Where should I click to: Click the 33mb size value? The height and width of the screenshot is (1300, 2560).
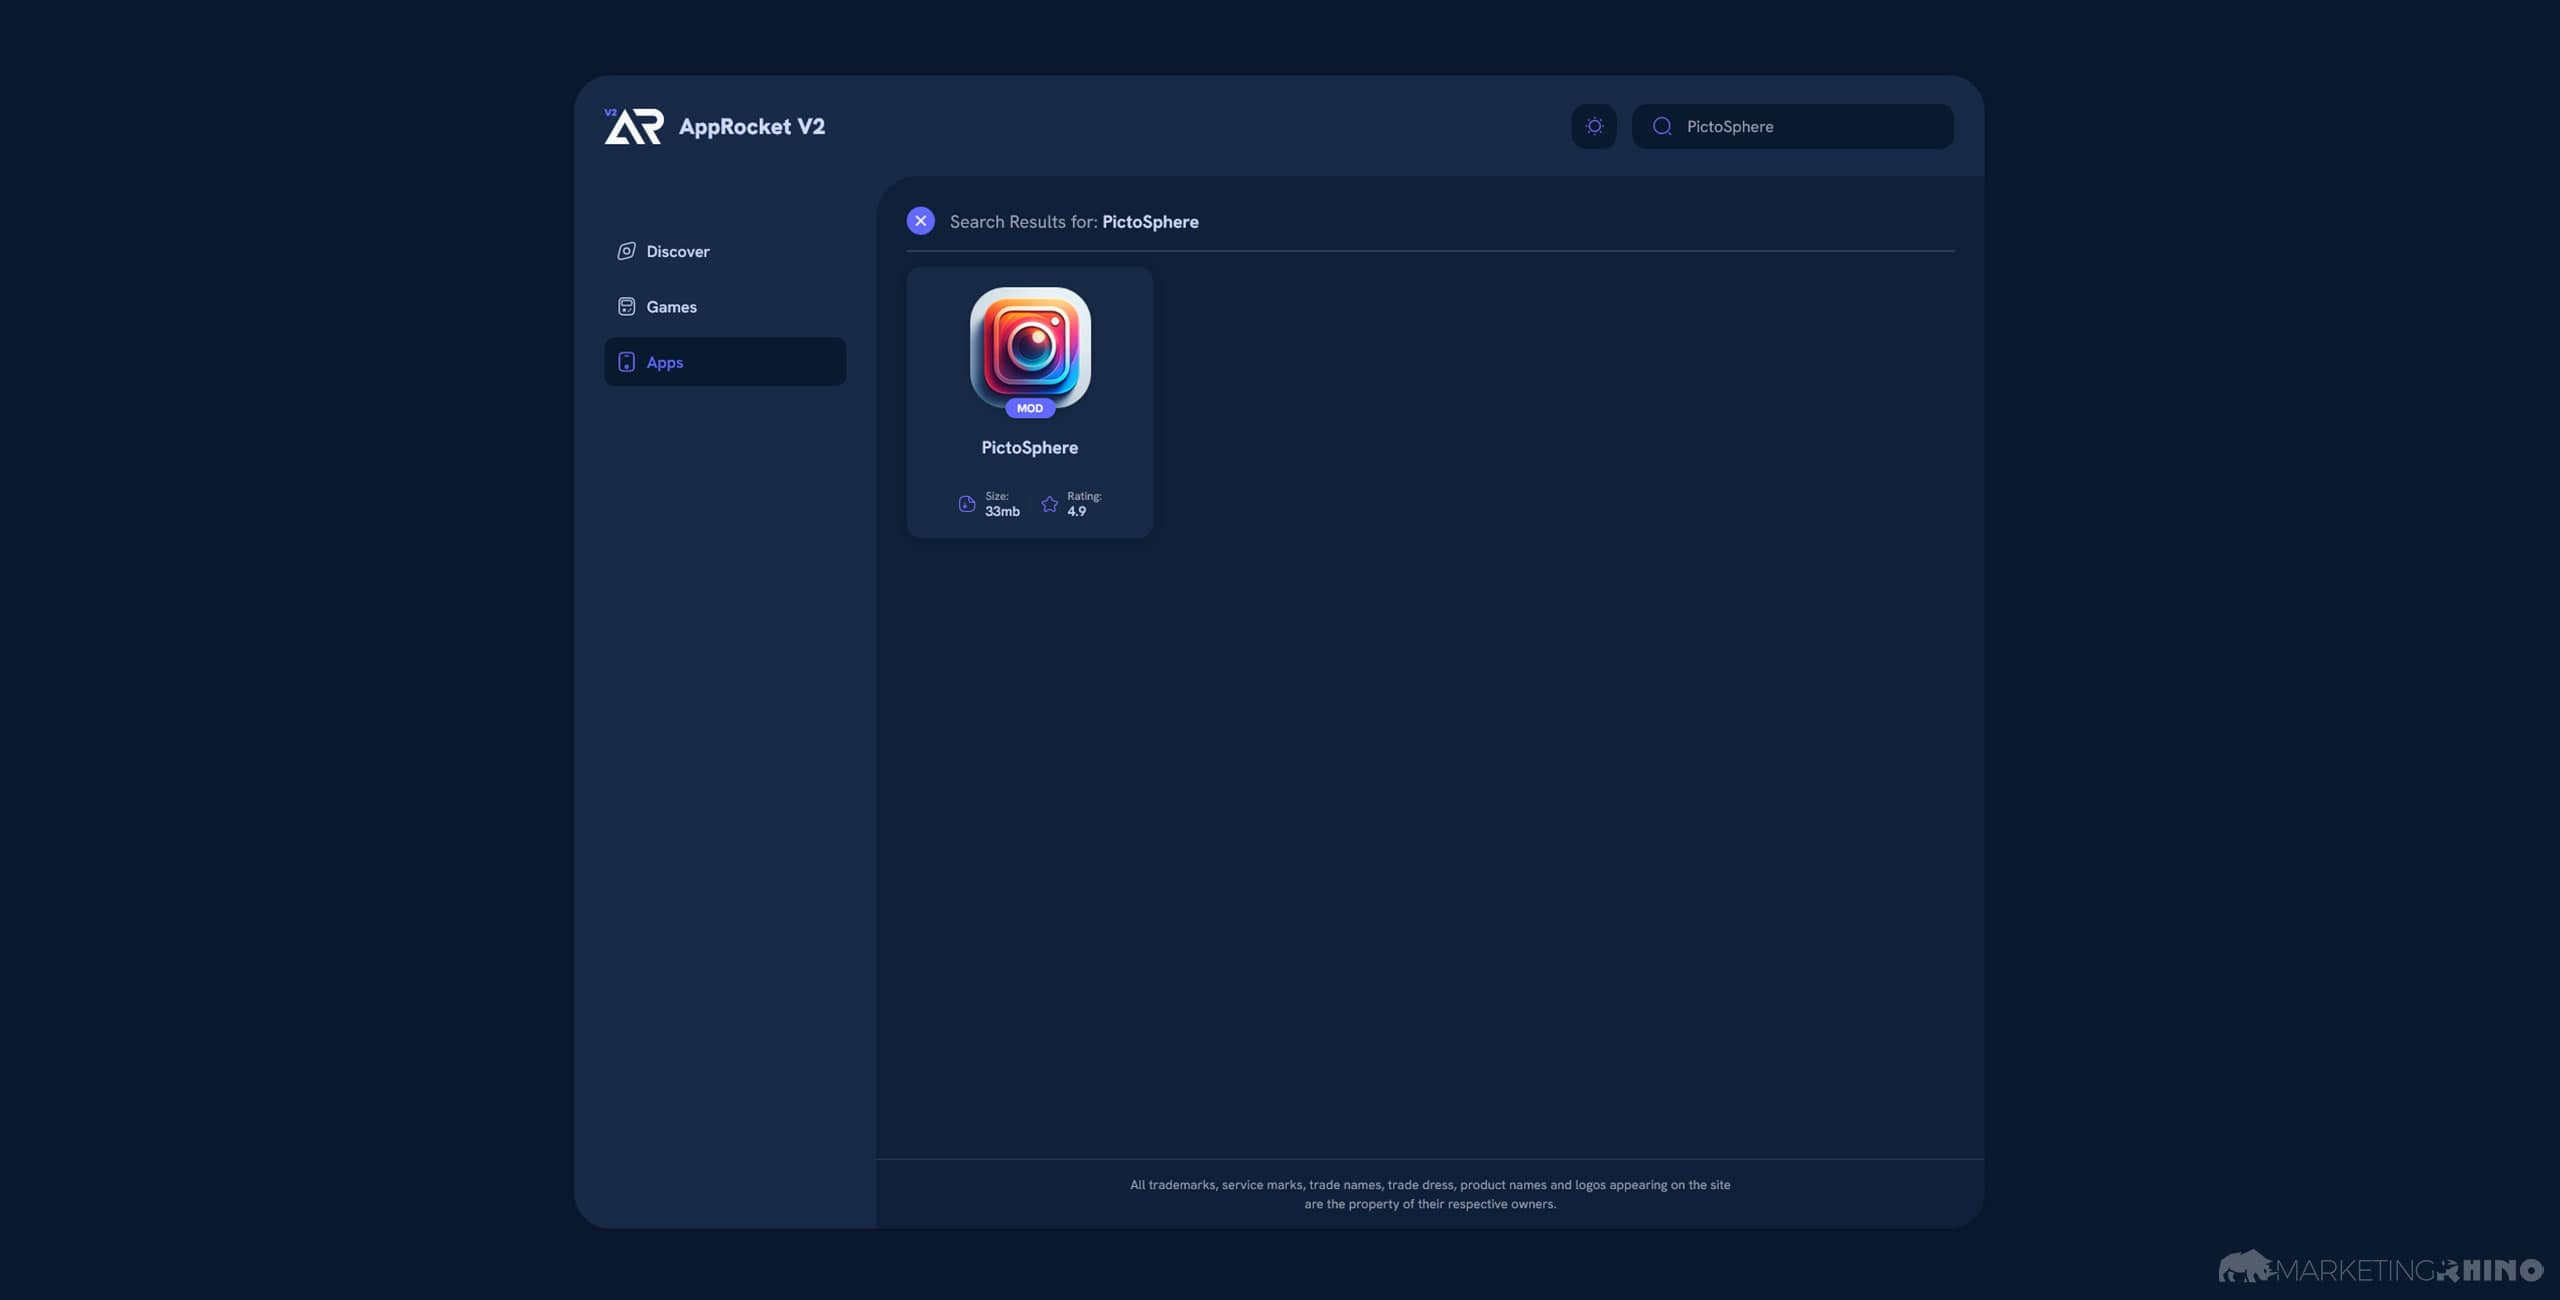[x=1002, y=511]
